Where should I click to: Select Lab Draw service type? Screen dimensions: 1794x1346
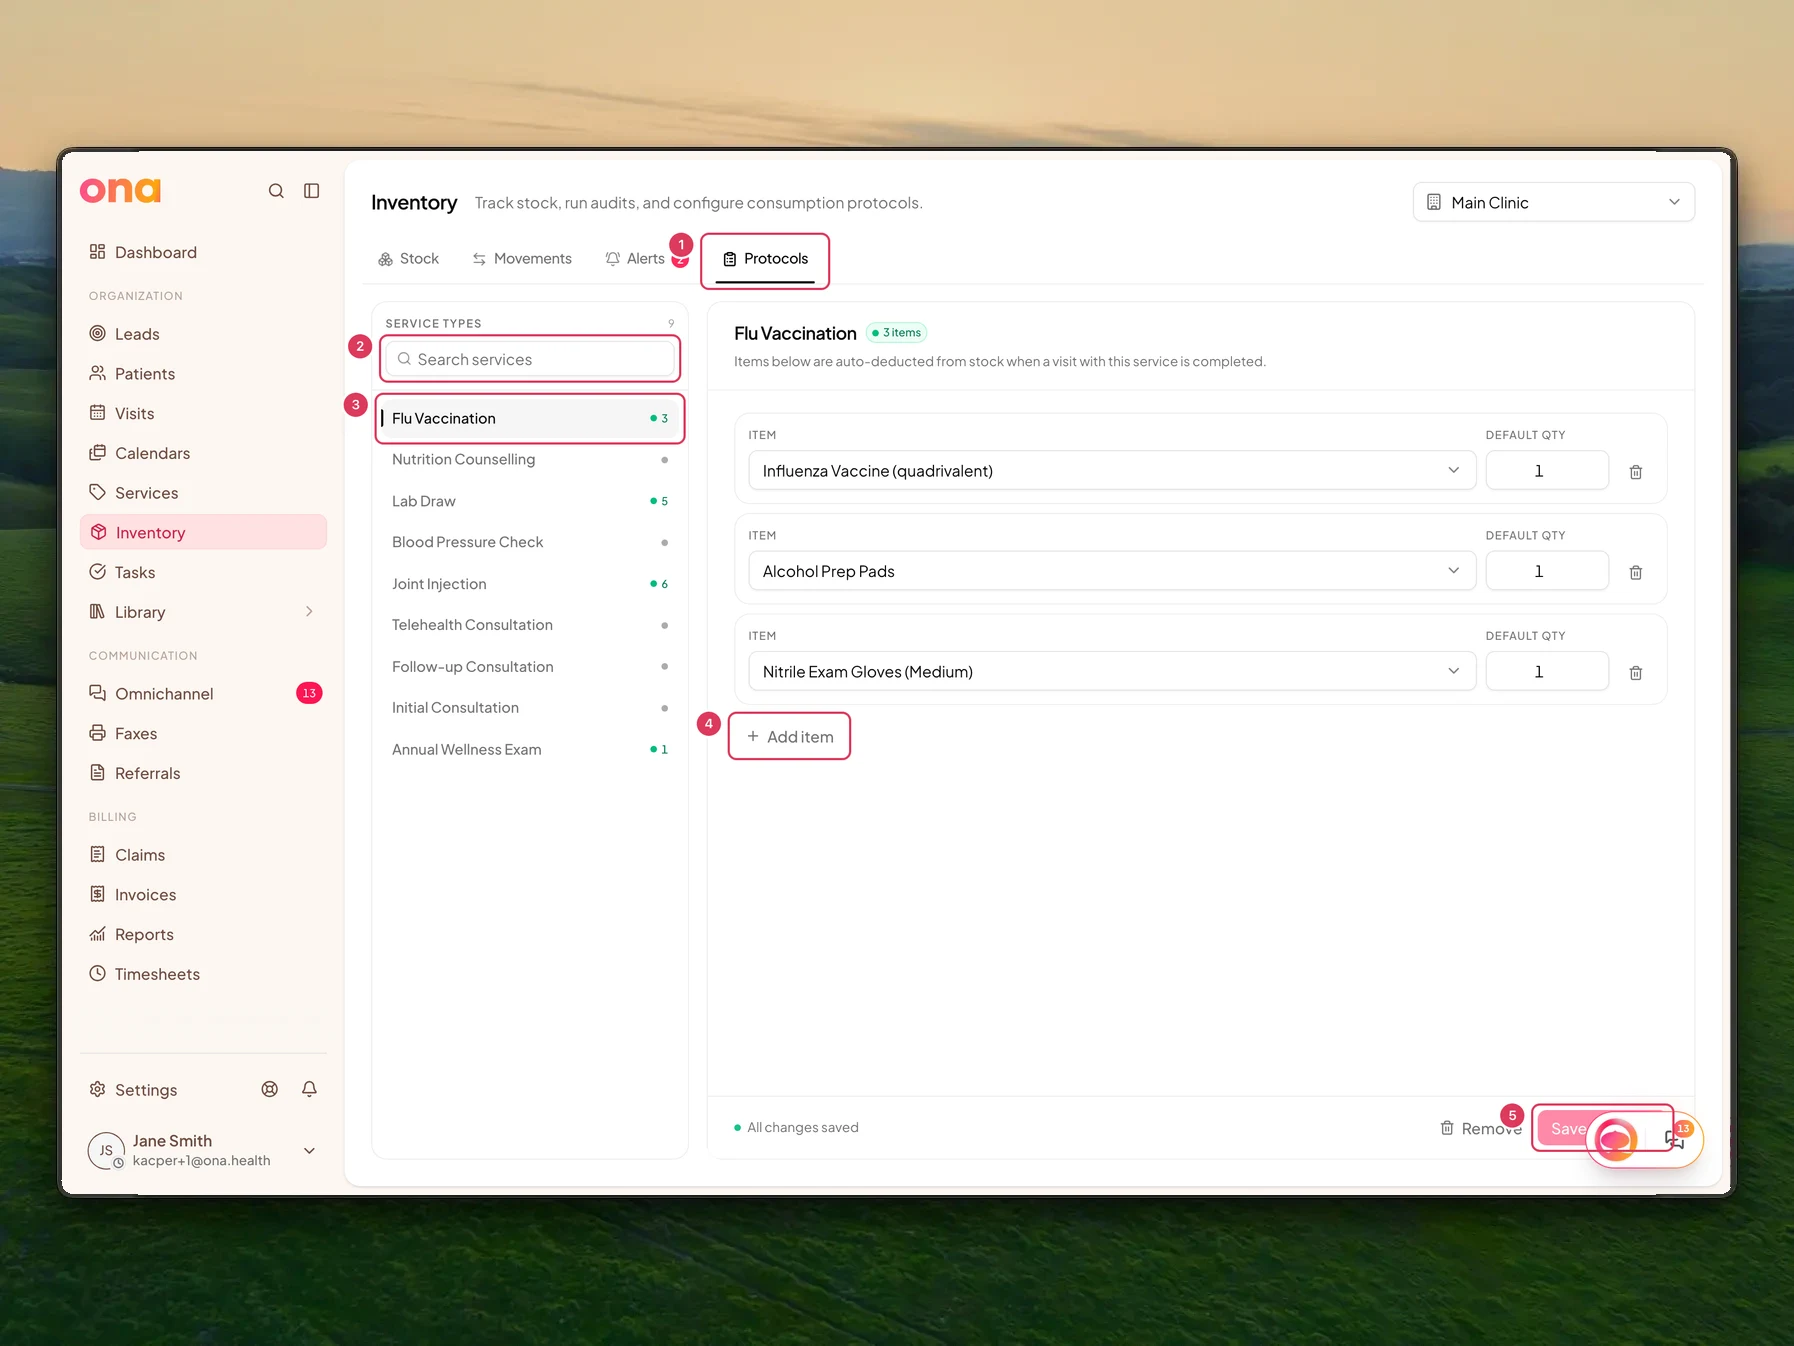pos(530,501)
